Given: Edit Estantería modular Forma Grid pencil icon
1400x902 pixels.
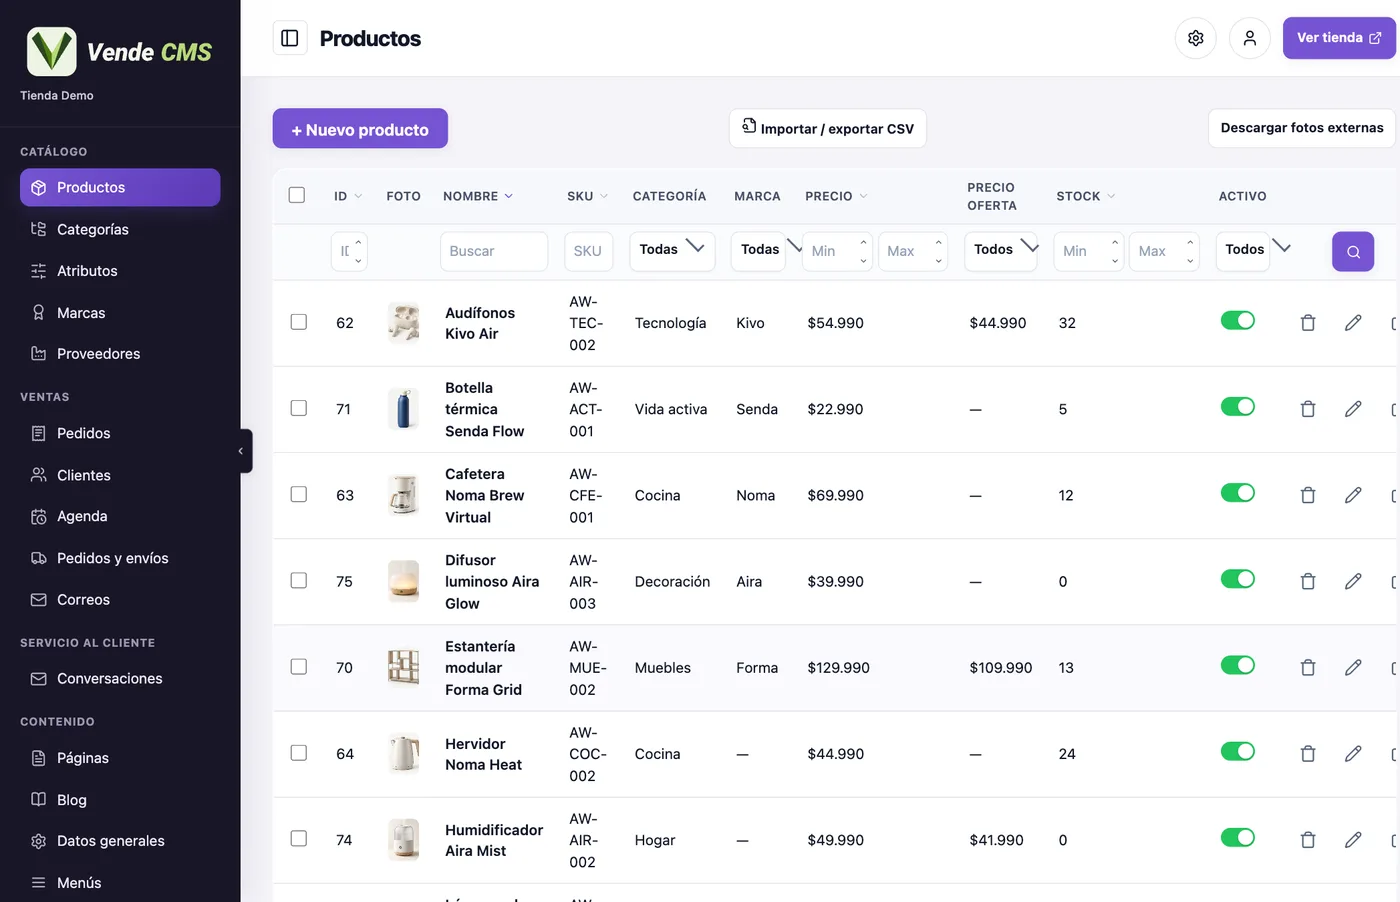Looking at the screenshot, I should click(1353, 667).
